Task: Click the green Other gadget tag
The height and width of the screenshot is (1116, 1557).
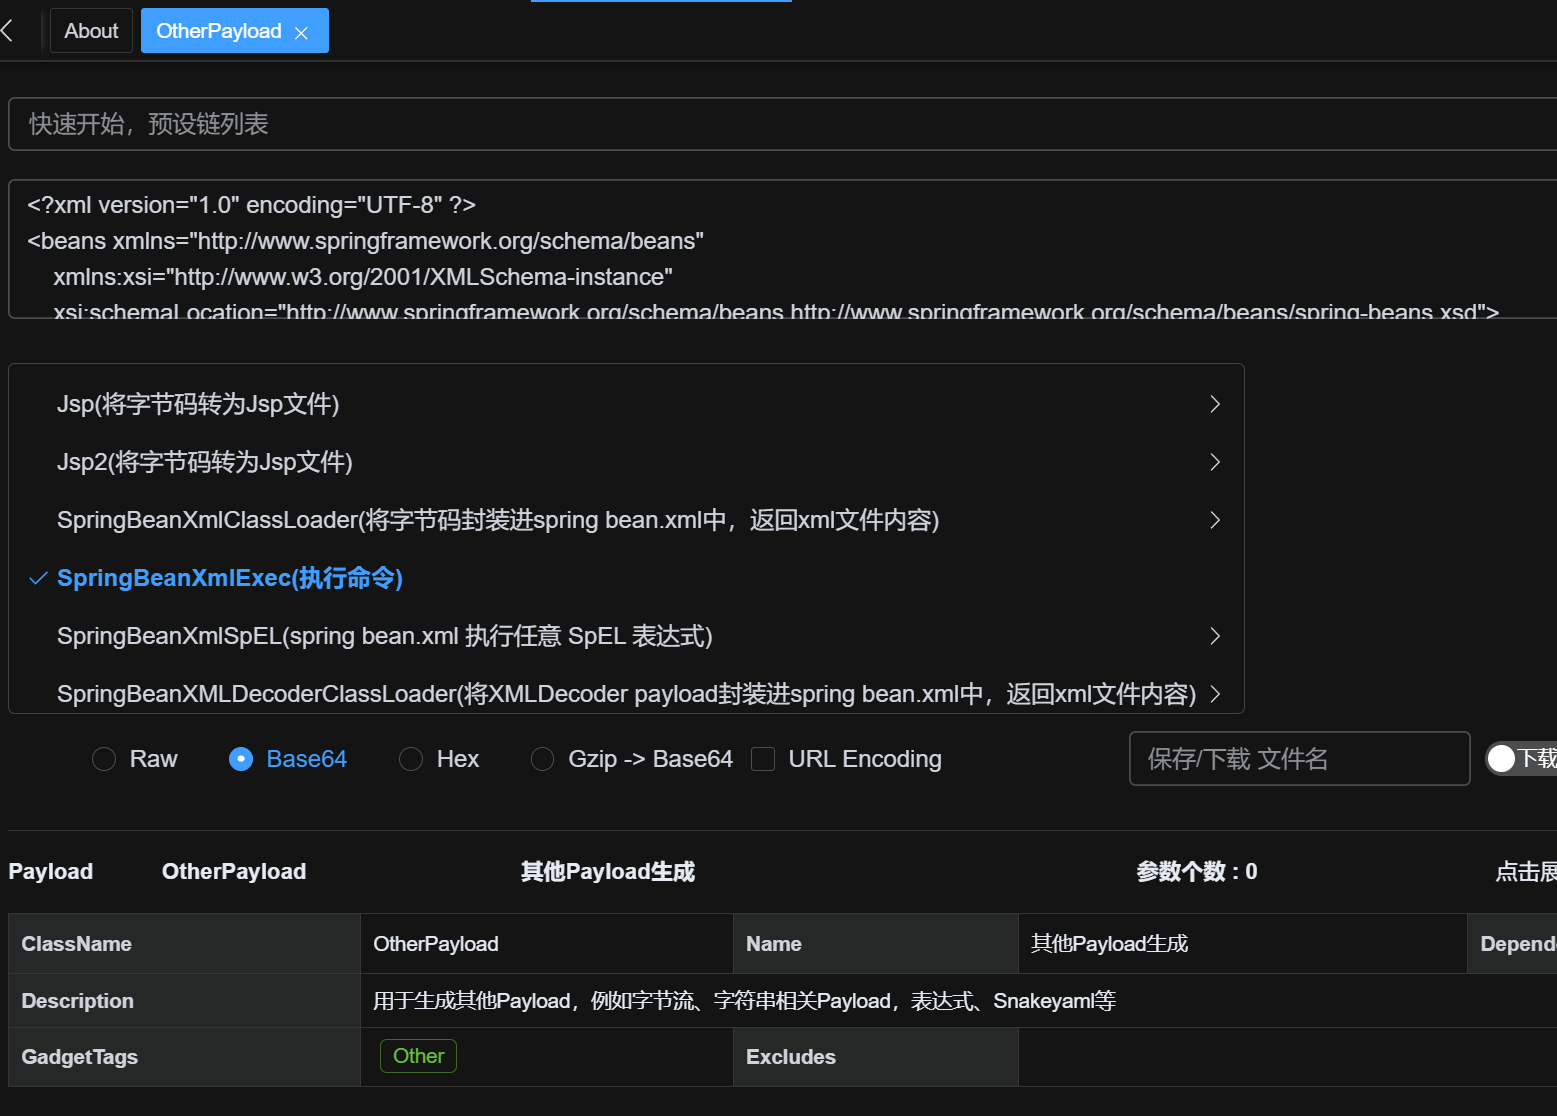Action: click(418, 1056)
